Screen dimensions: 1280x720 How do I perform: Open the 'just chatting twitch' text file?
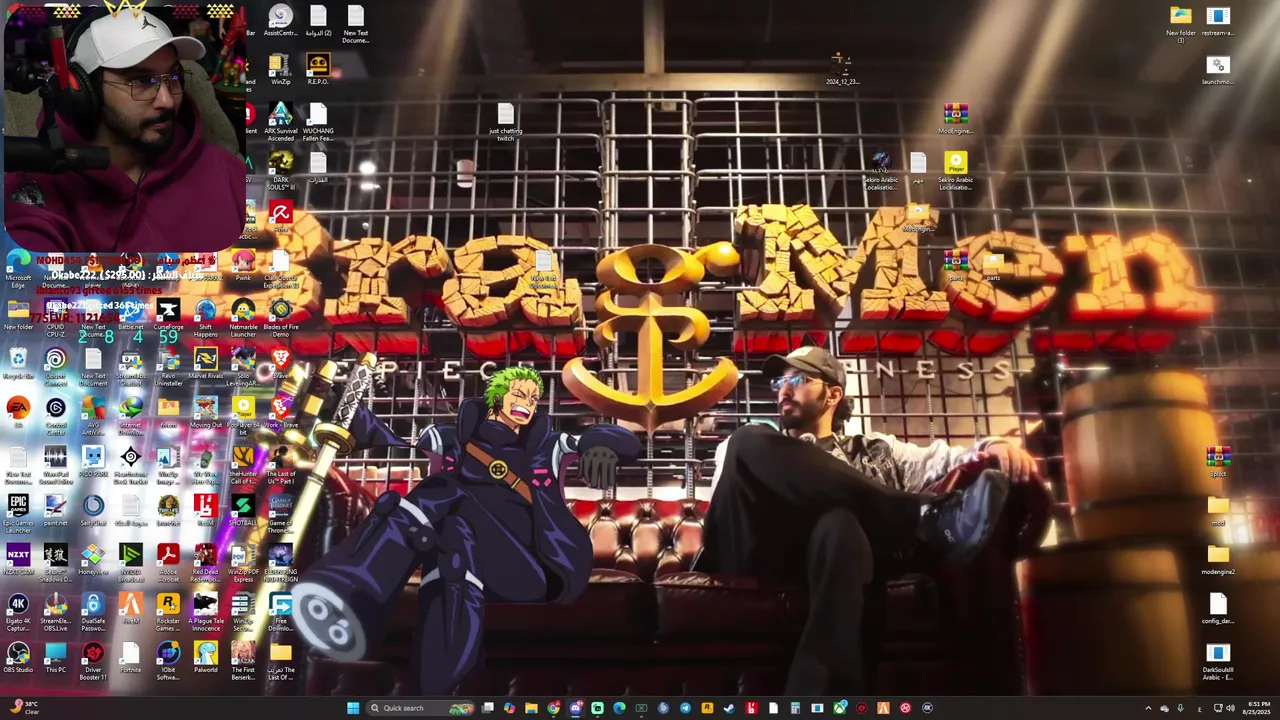[x=506, y=122]
